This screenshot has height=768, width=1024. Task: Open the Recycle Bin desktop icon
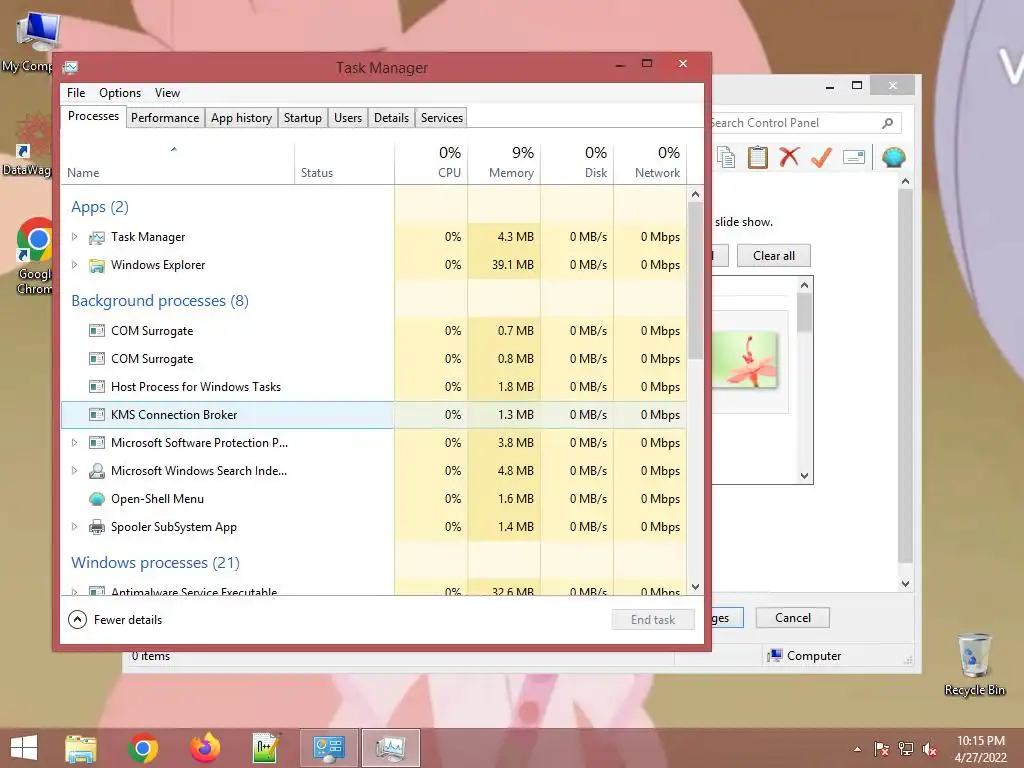(x=974, y=664)
